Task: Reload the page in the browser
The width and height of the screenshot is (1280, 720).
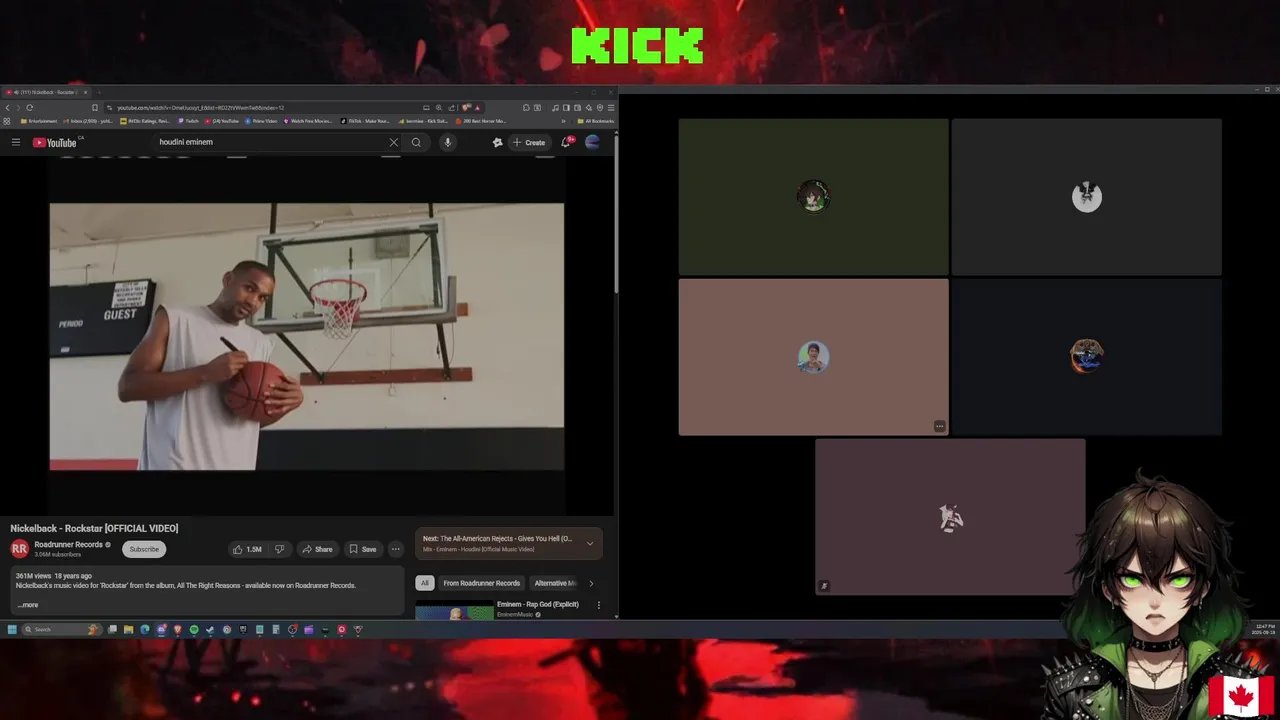Action: click(29, 107)
